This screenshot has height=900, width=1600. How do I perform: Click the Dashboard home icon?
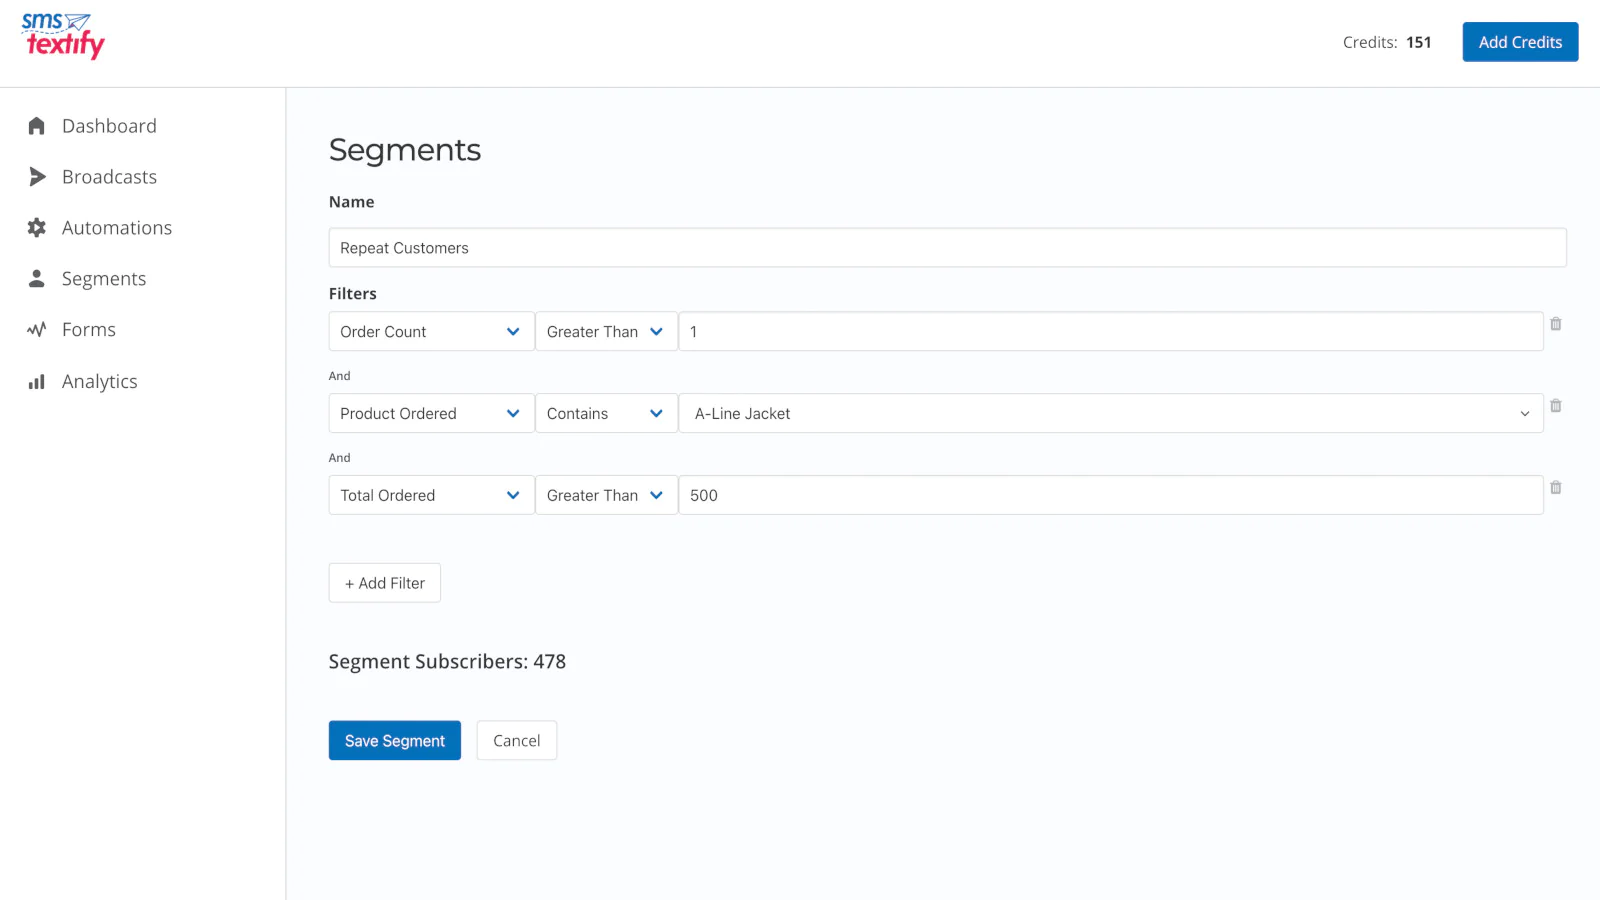37,126
